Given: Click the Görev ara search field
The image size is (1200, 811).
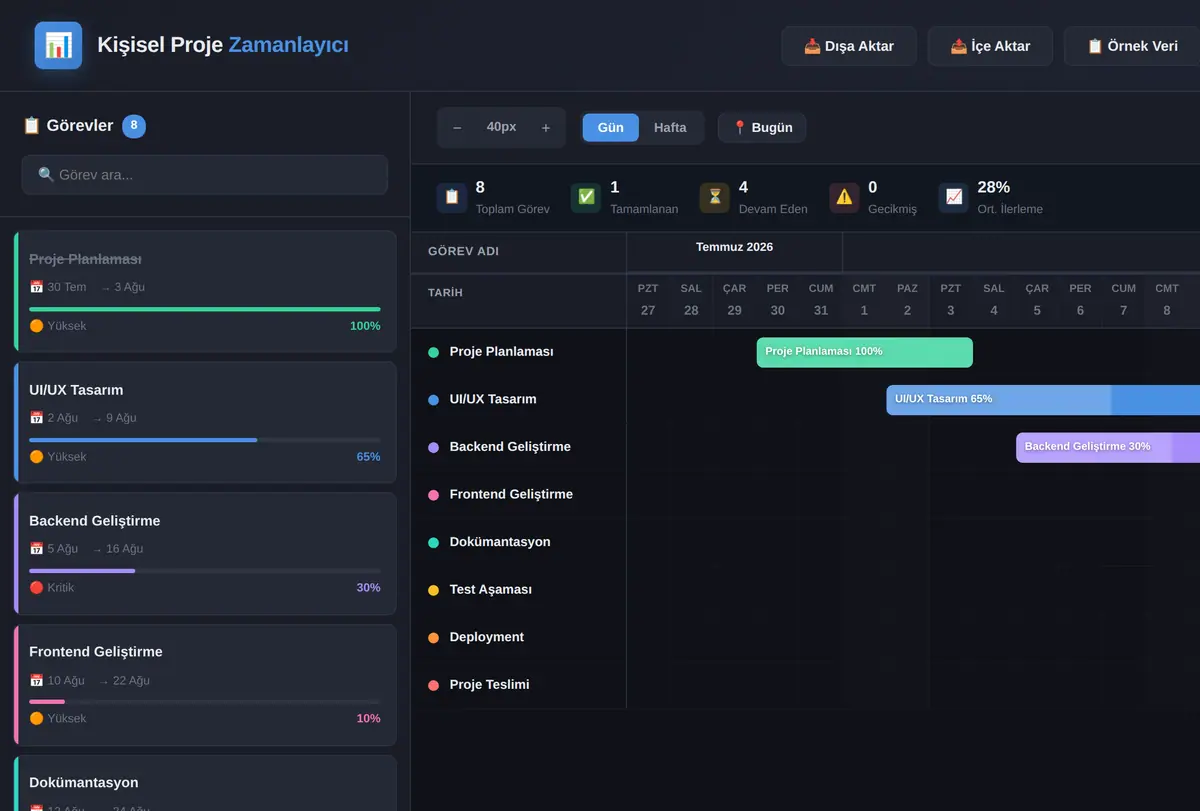Looking at the screenshot, I should point(205,175).
